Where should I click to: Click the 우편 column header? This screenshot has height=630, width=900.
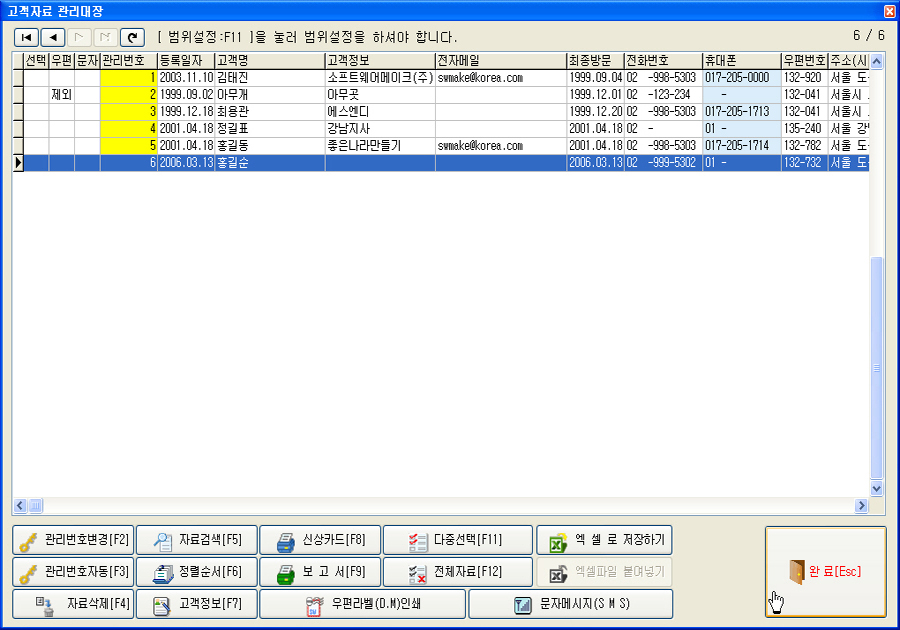(x=61, y=61)
